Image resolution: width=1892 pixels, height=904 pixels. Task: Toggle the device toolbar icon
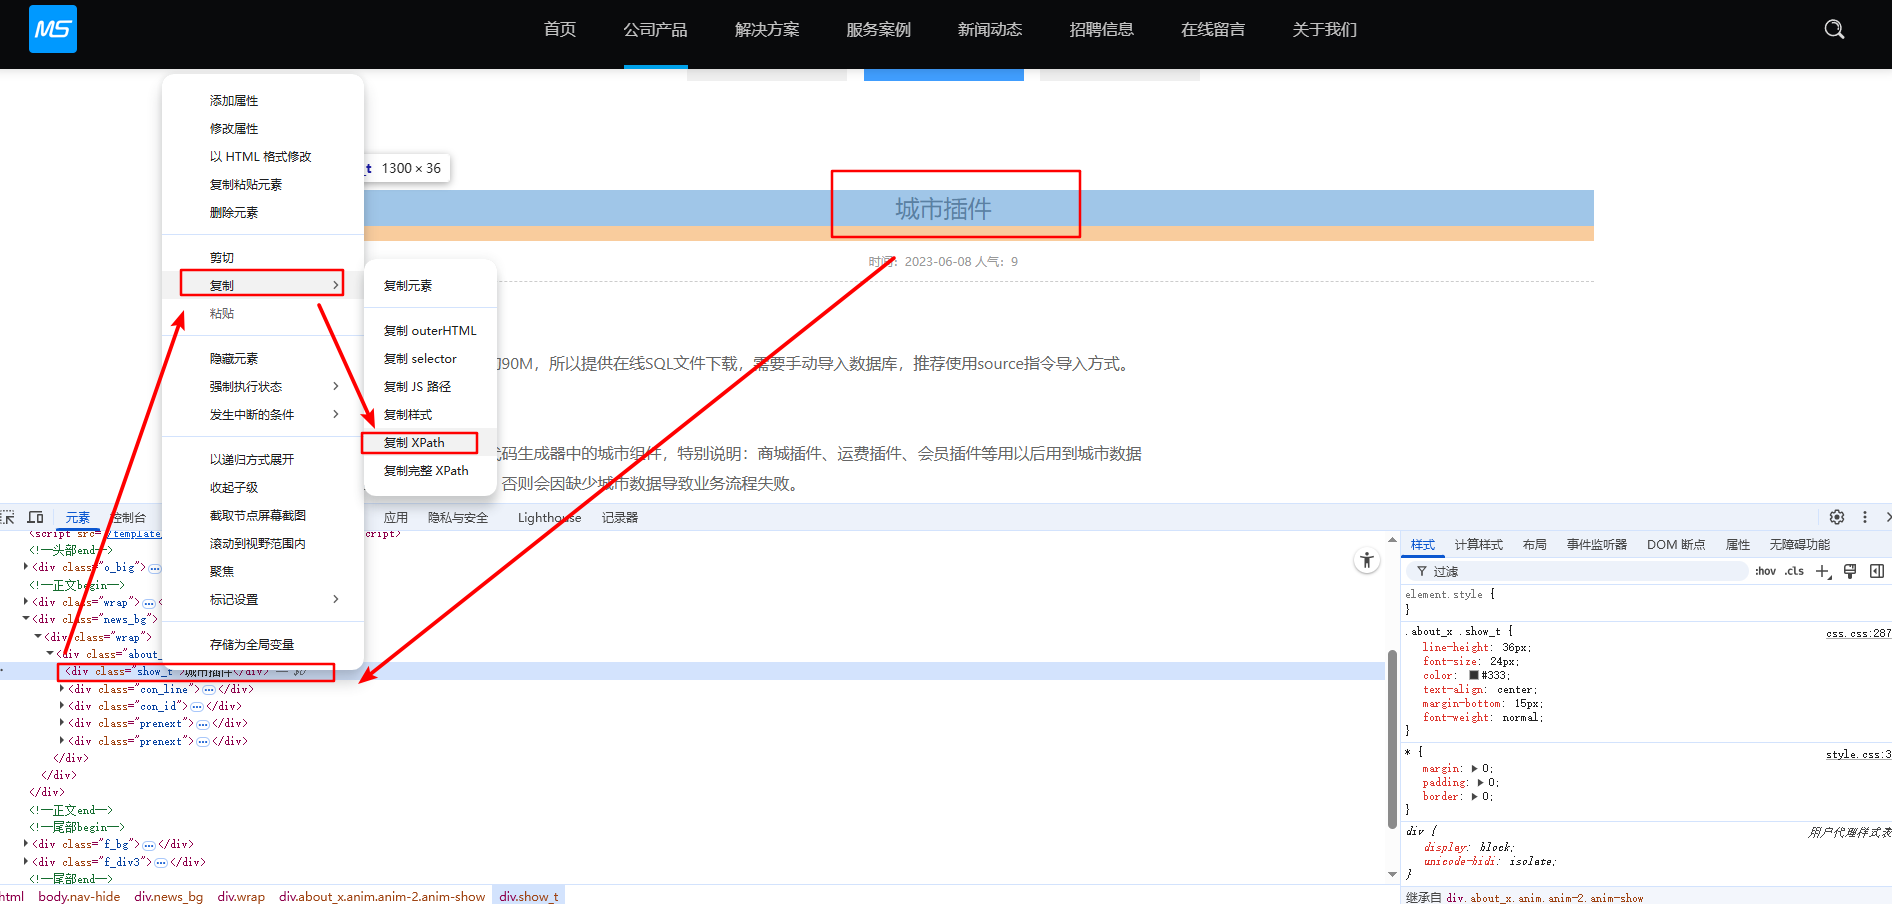[x=36, y=517]
